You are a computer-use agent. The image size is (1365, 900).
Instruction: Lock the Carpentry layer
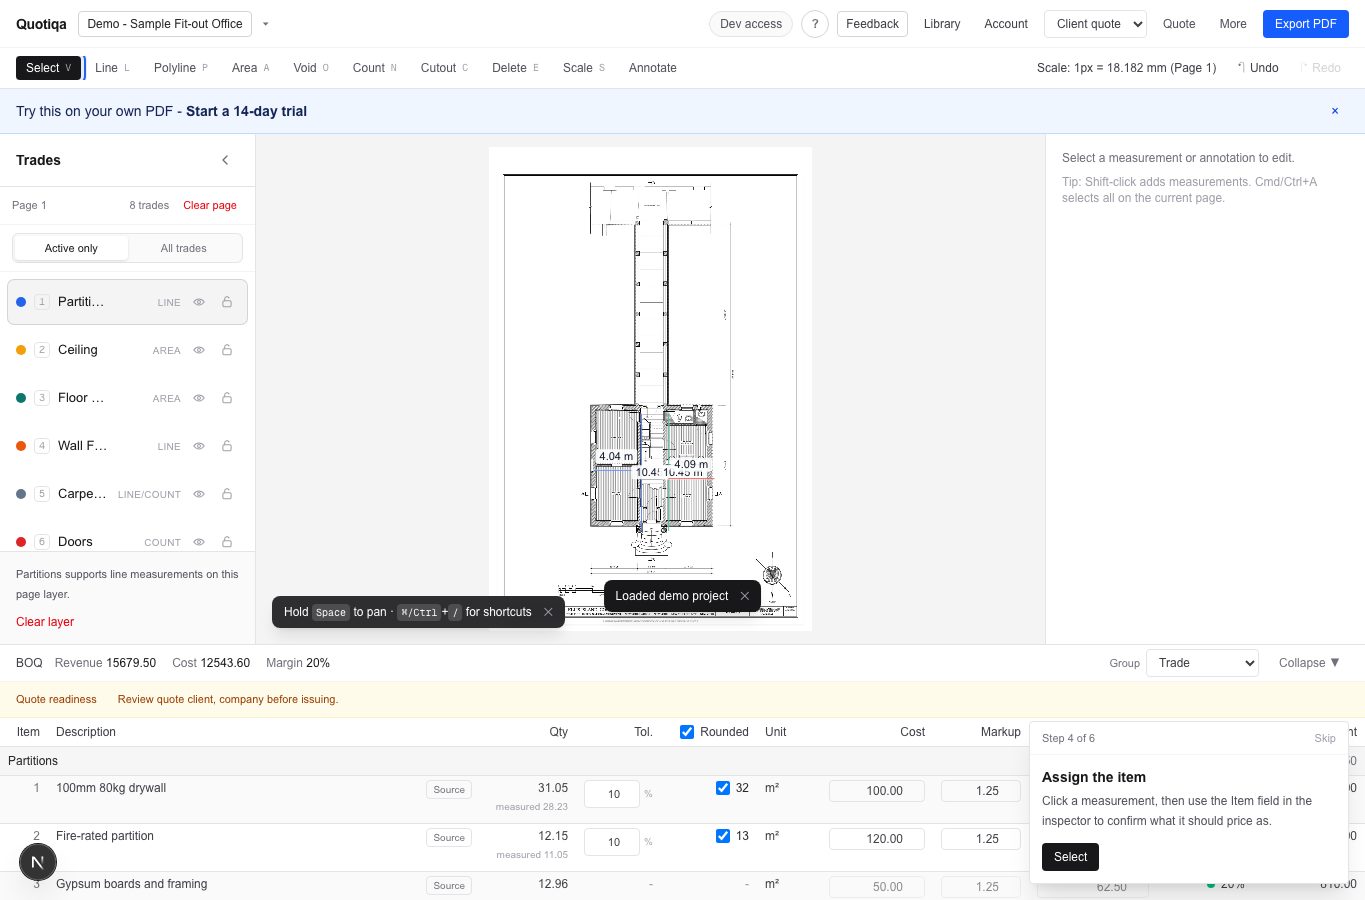(x=227, y=494)
